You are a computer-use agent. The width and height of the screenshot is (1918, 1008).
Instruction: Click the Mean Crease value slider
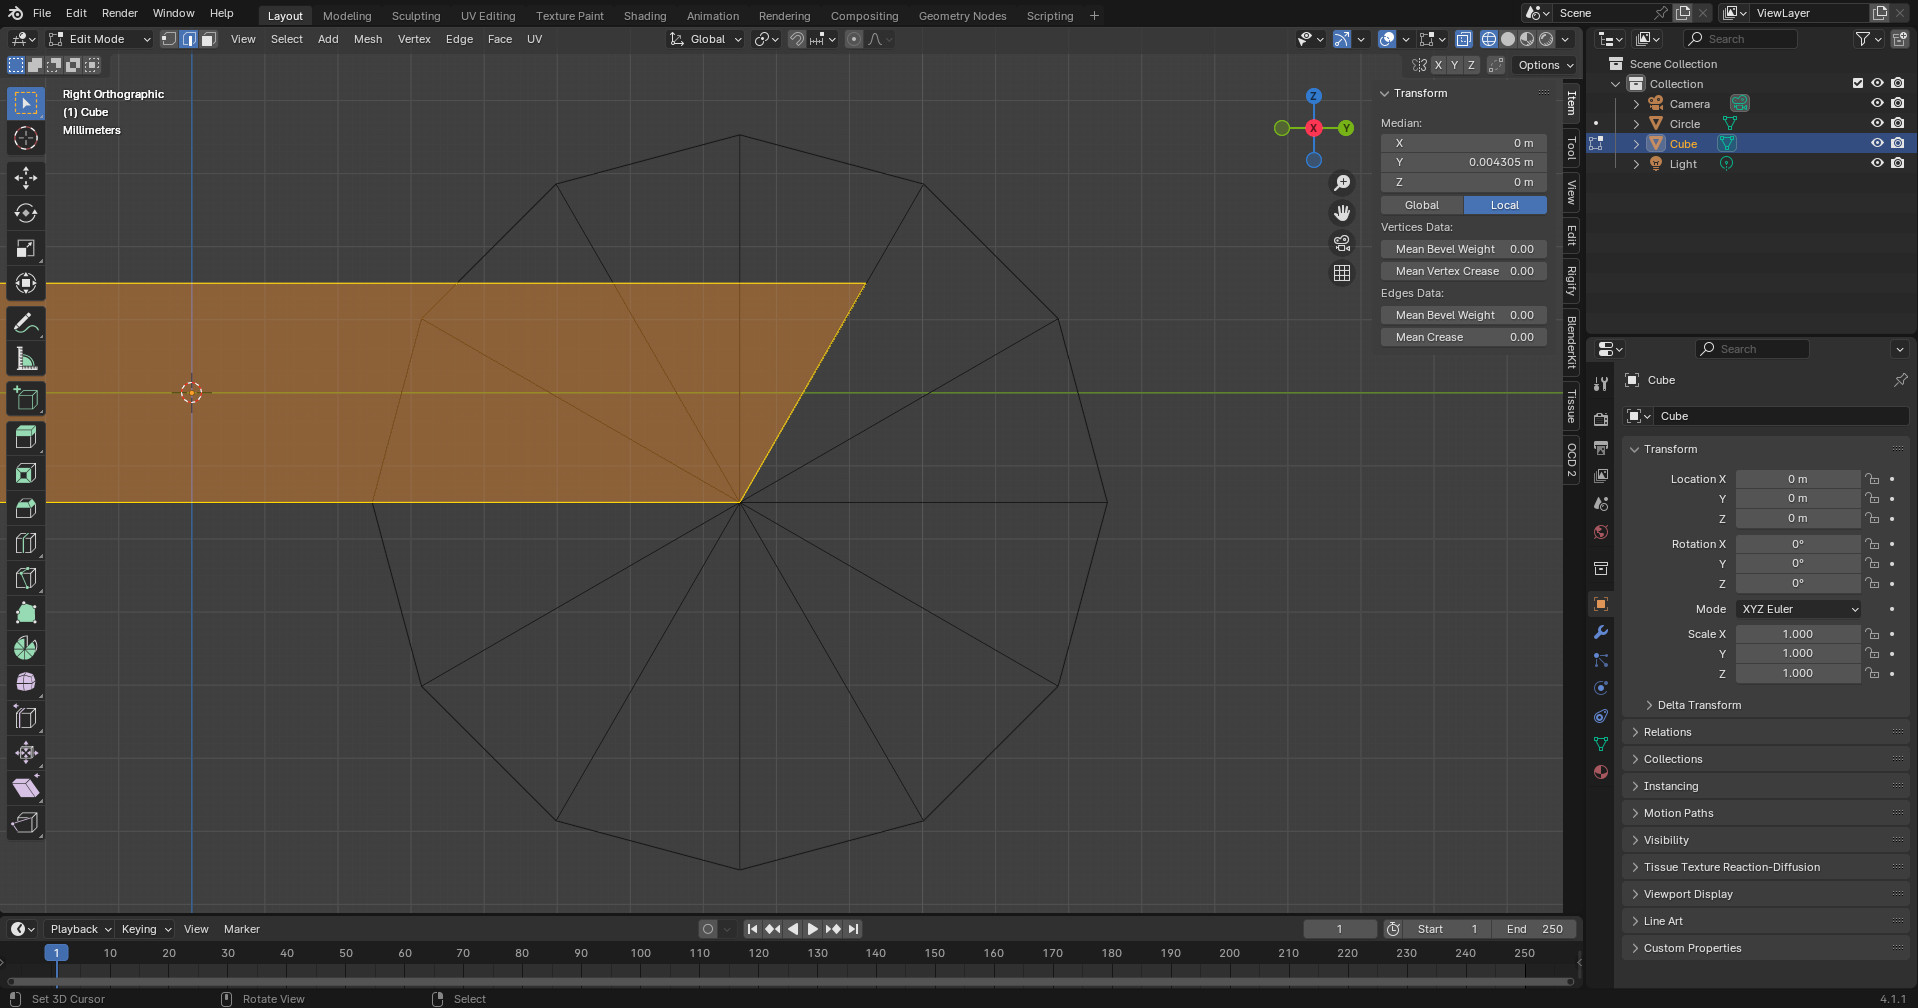pyautogui.click(x=1463, y=337)
